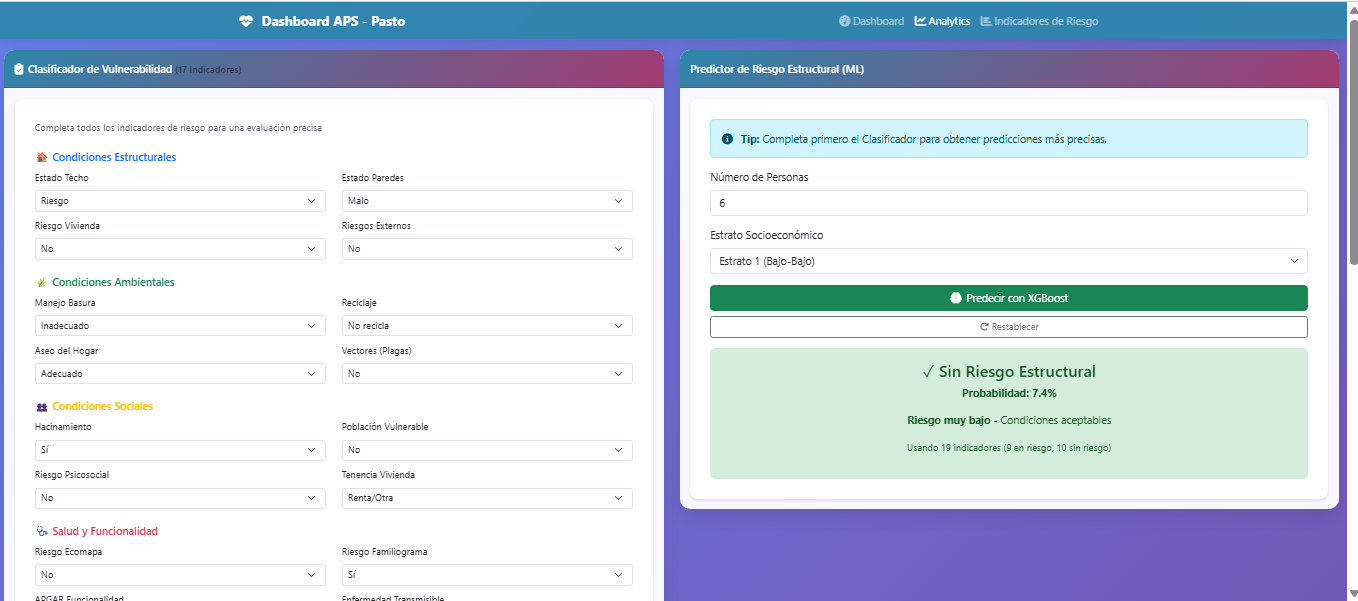Open the Estrato Socioeconómico dropdown
Image resolution: width=1358 pixels, height=601 pixels.
1009,261
